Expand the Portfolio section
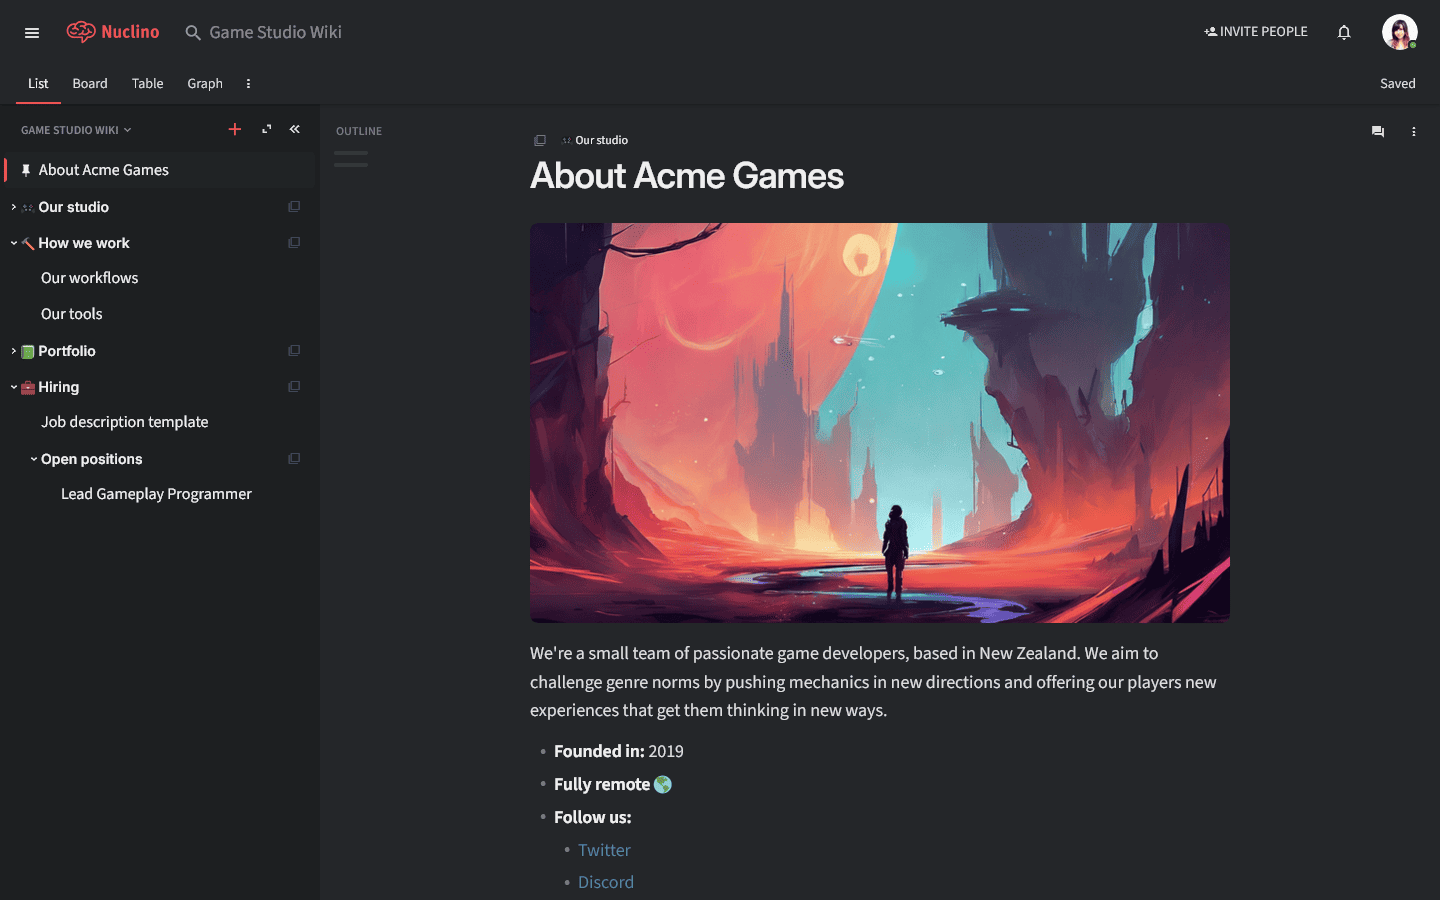Image resolution: width=1440 pixels, height=900 pixels. tap(13, 351)
